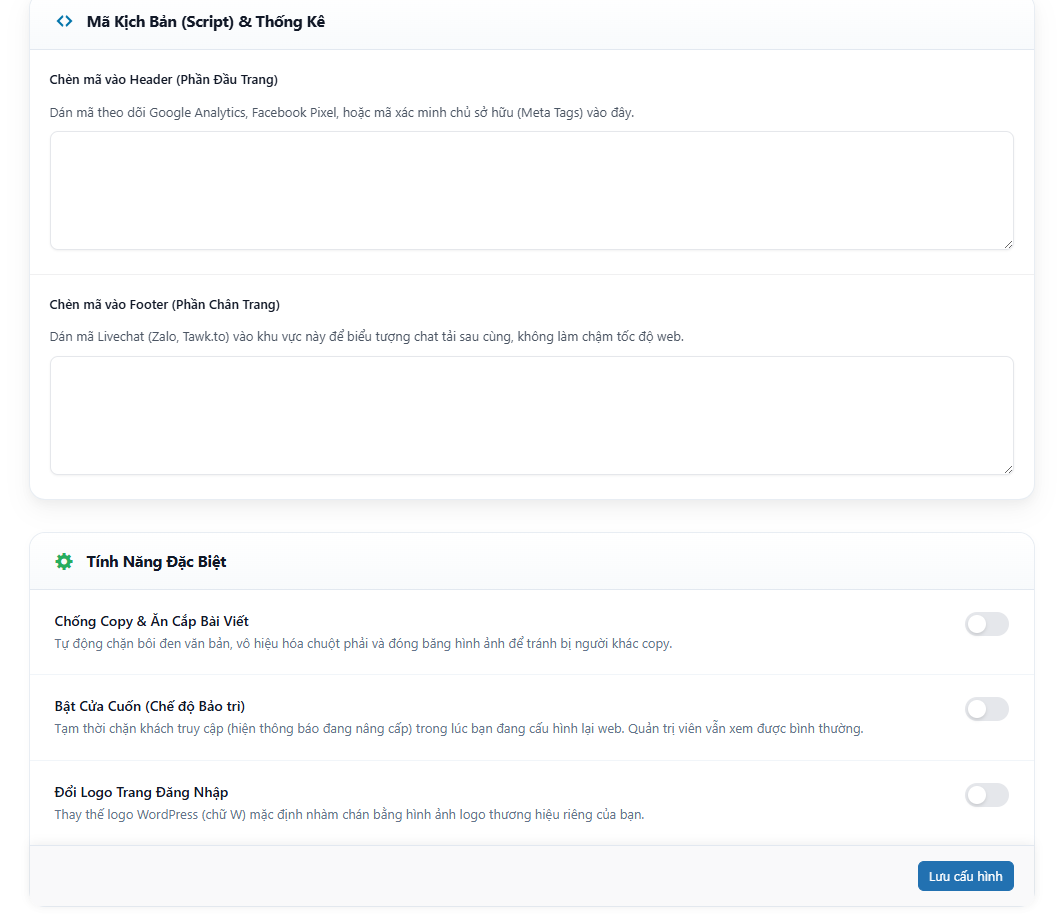1062x914 pixels.
Task: Click the description starting 'Thay thế logo WordPress'
Action: [x=349, y=814]
